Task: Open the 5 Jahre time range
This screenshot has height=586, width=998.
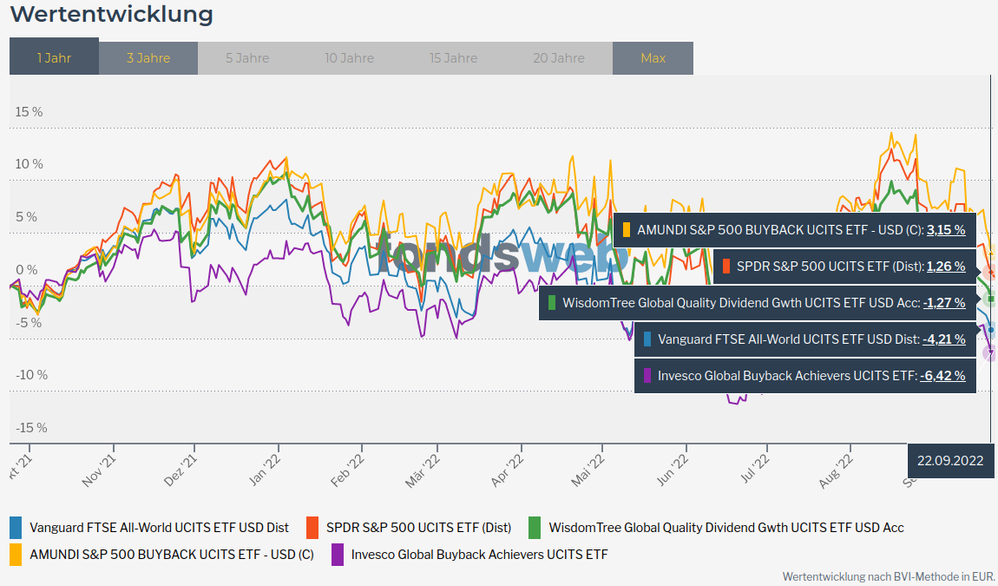Action: pos(247,57)
